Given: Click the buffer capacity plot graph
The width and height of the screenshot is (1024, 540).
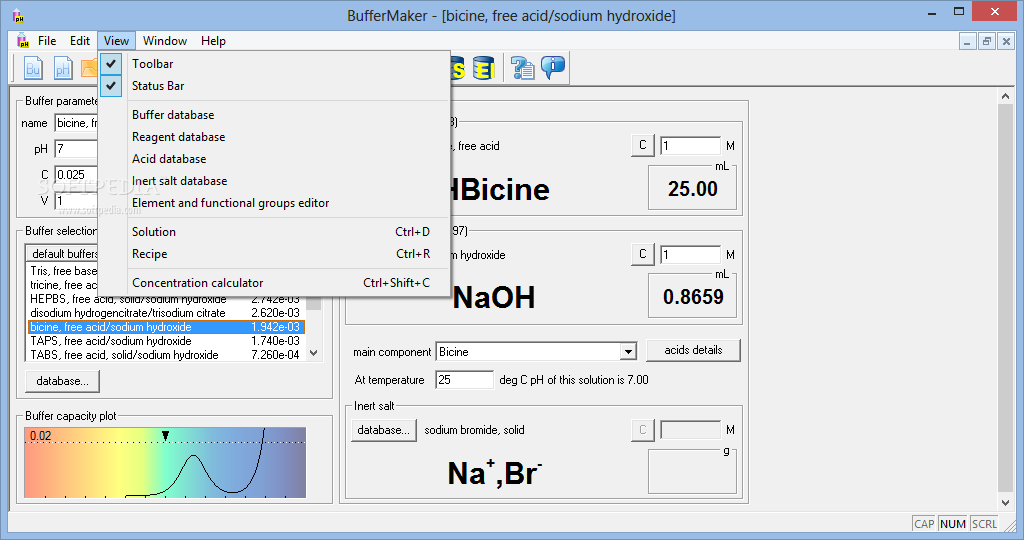Looking at the screenshot, I should pos(165,463).
